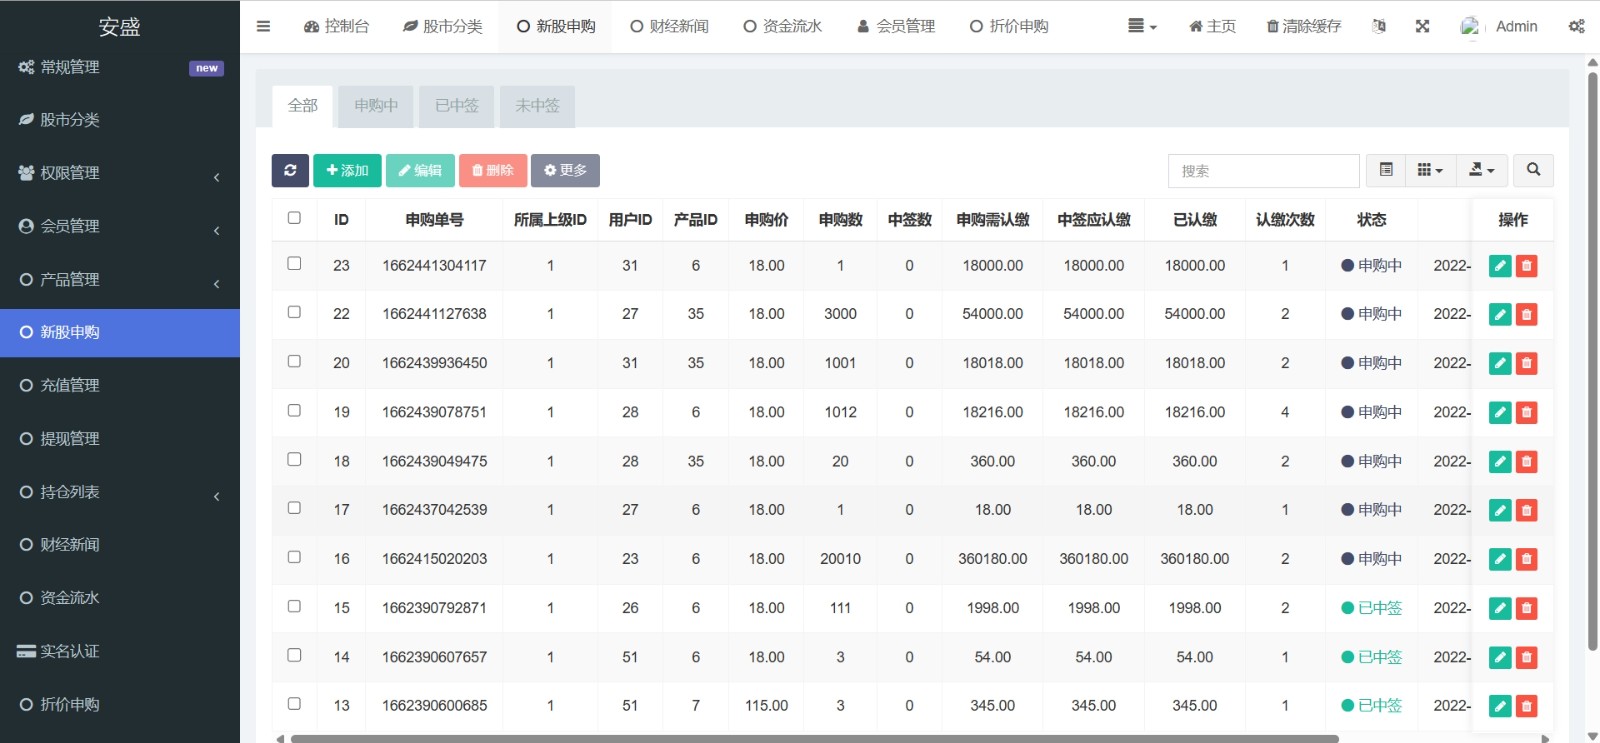Open settings gears icon at top right
Screen dimensions: 1600x743
click(x=1576, y=27)
